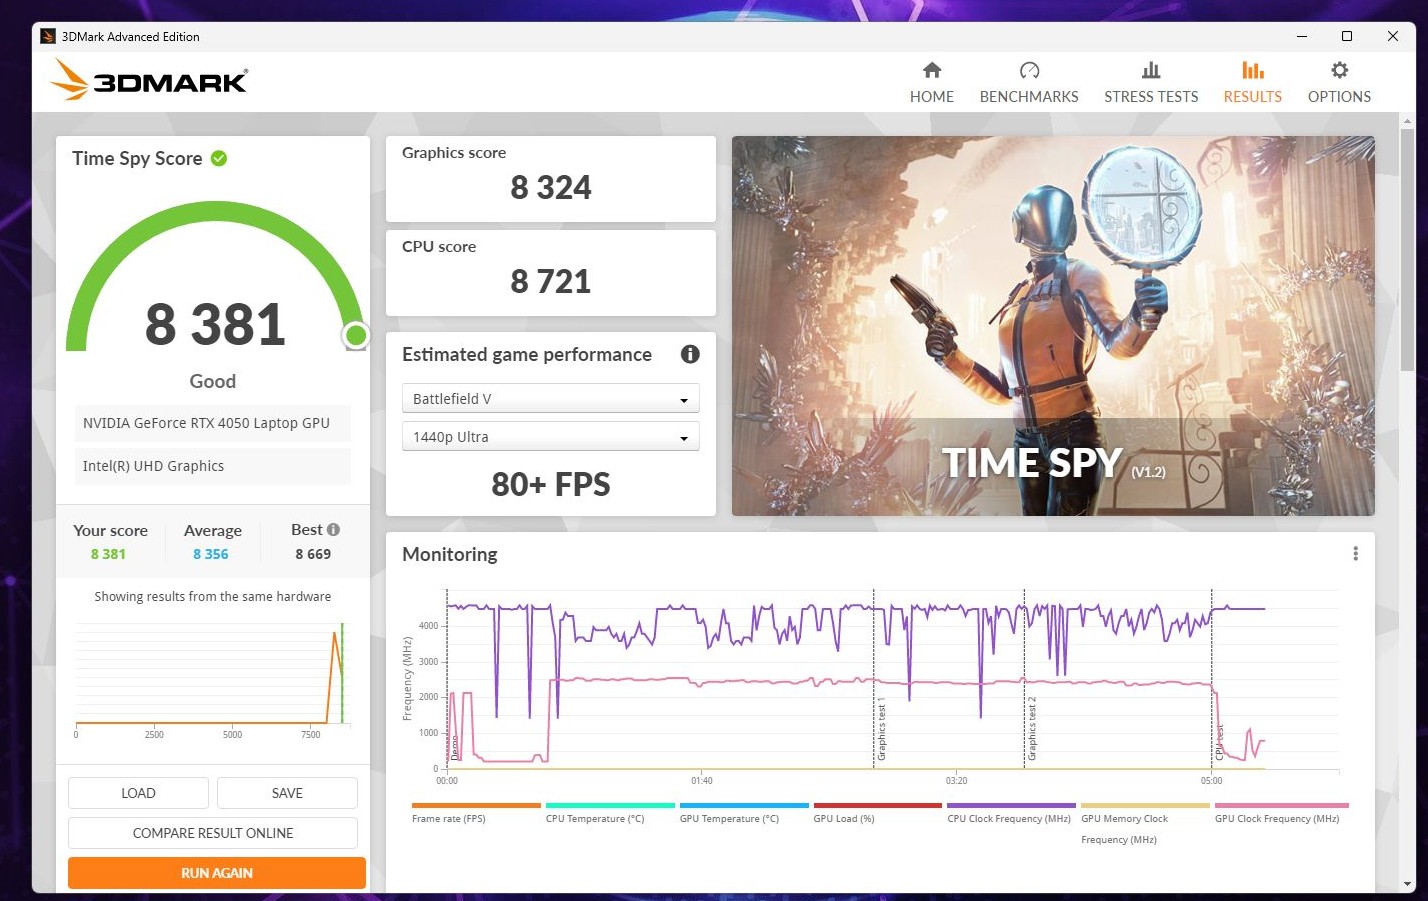Switch to the Results tab
This screenshot has width=1428, height=901.
pyautogui.click(x=1252, y=83)
